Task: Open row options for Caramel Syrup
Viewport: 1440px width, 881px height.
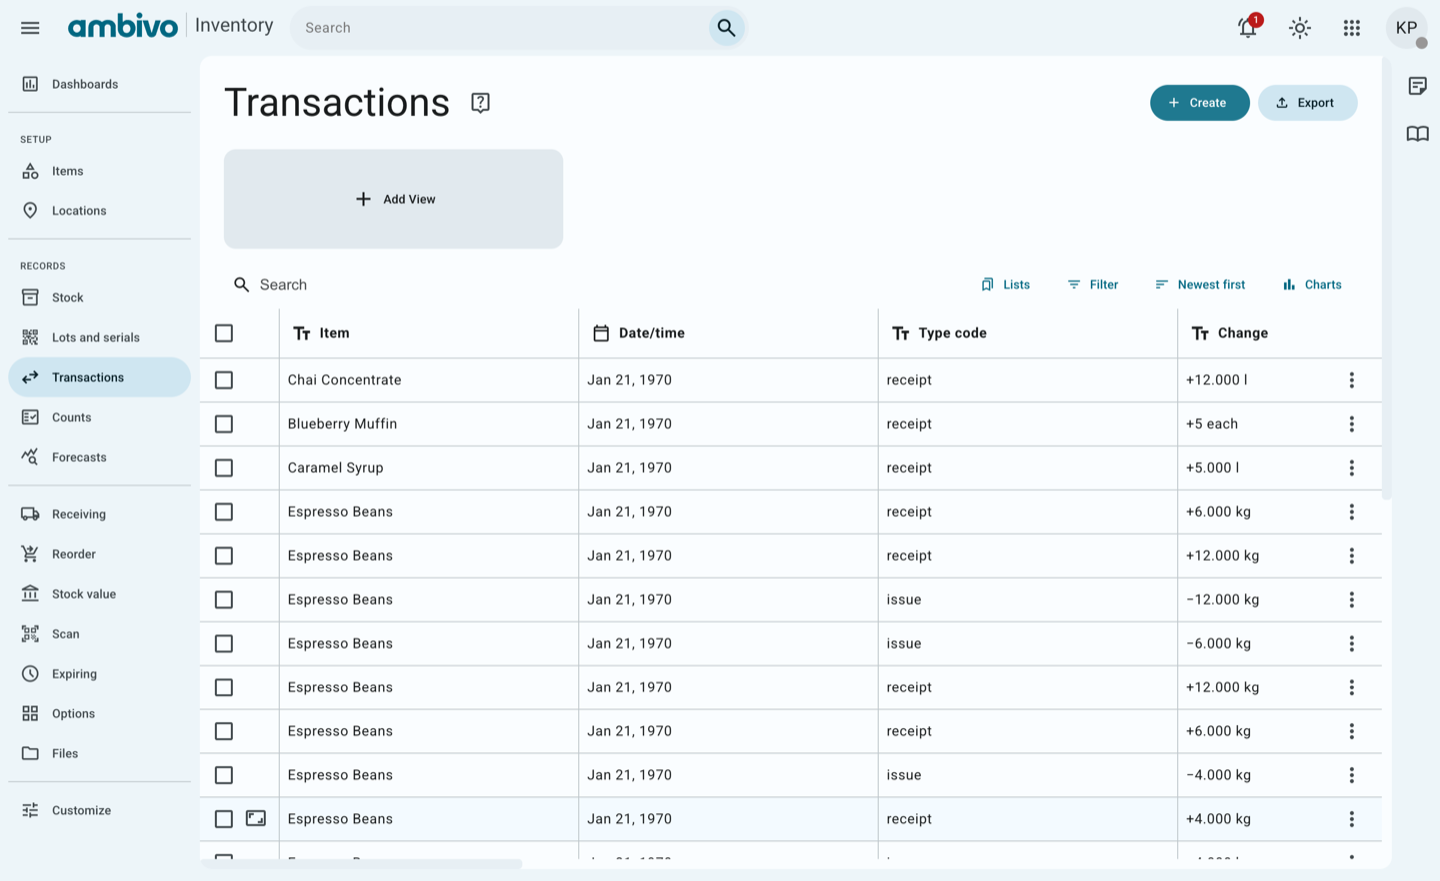Action: (x=1351, y=468)
